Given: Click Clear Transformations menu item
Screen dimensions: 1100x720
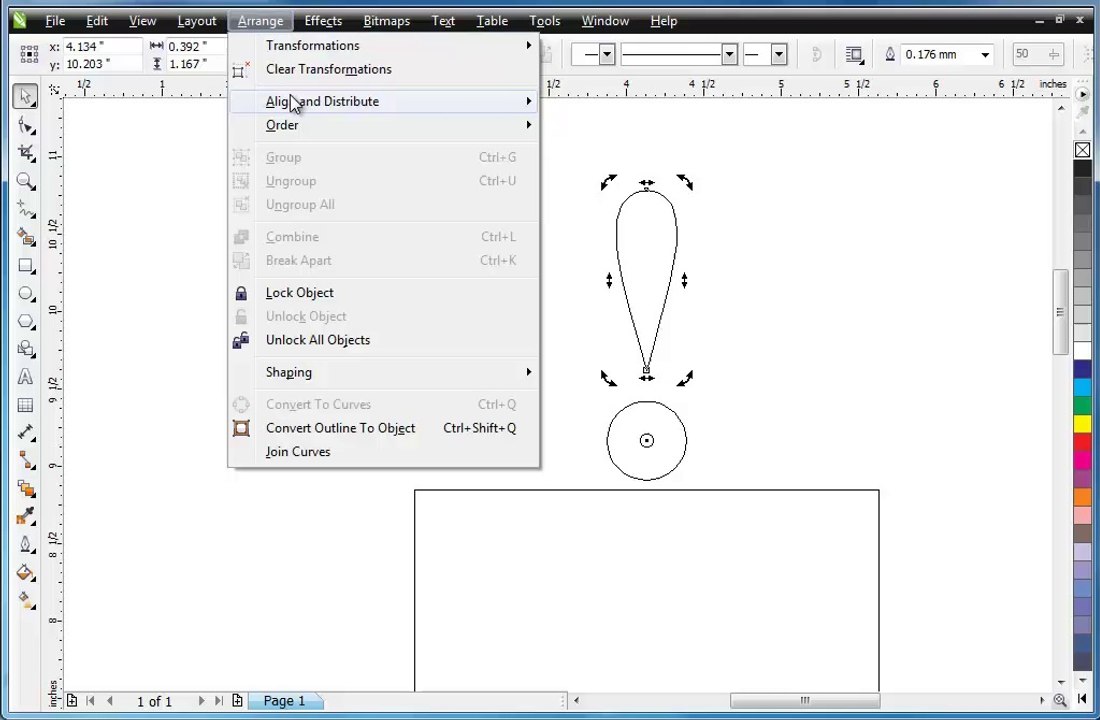Looking at the screenshot, I should point(384,69).
